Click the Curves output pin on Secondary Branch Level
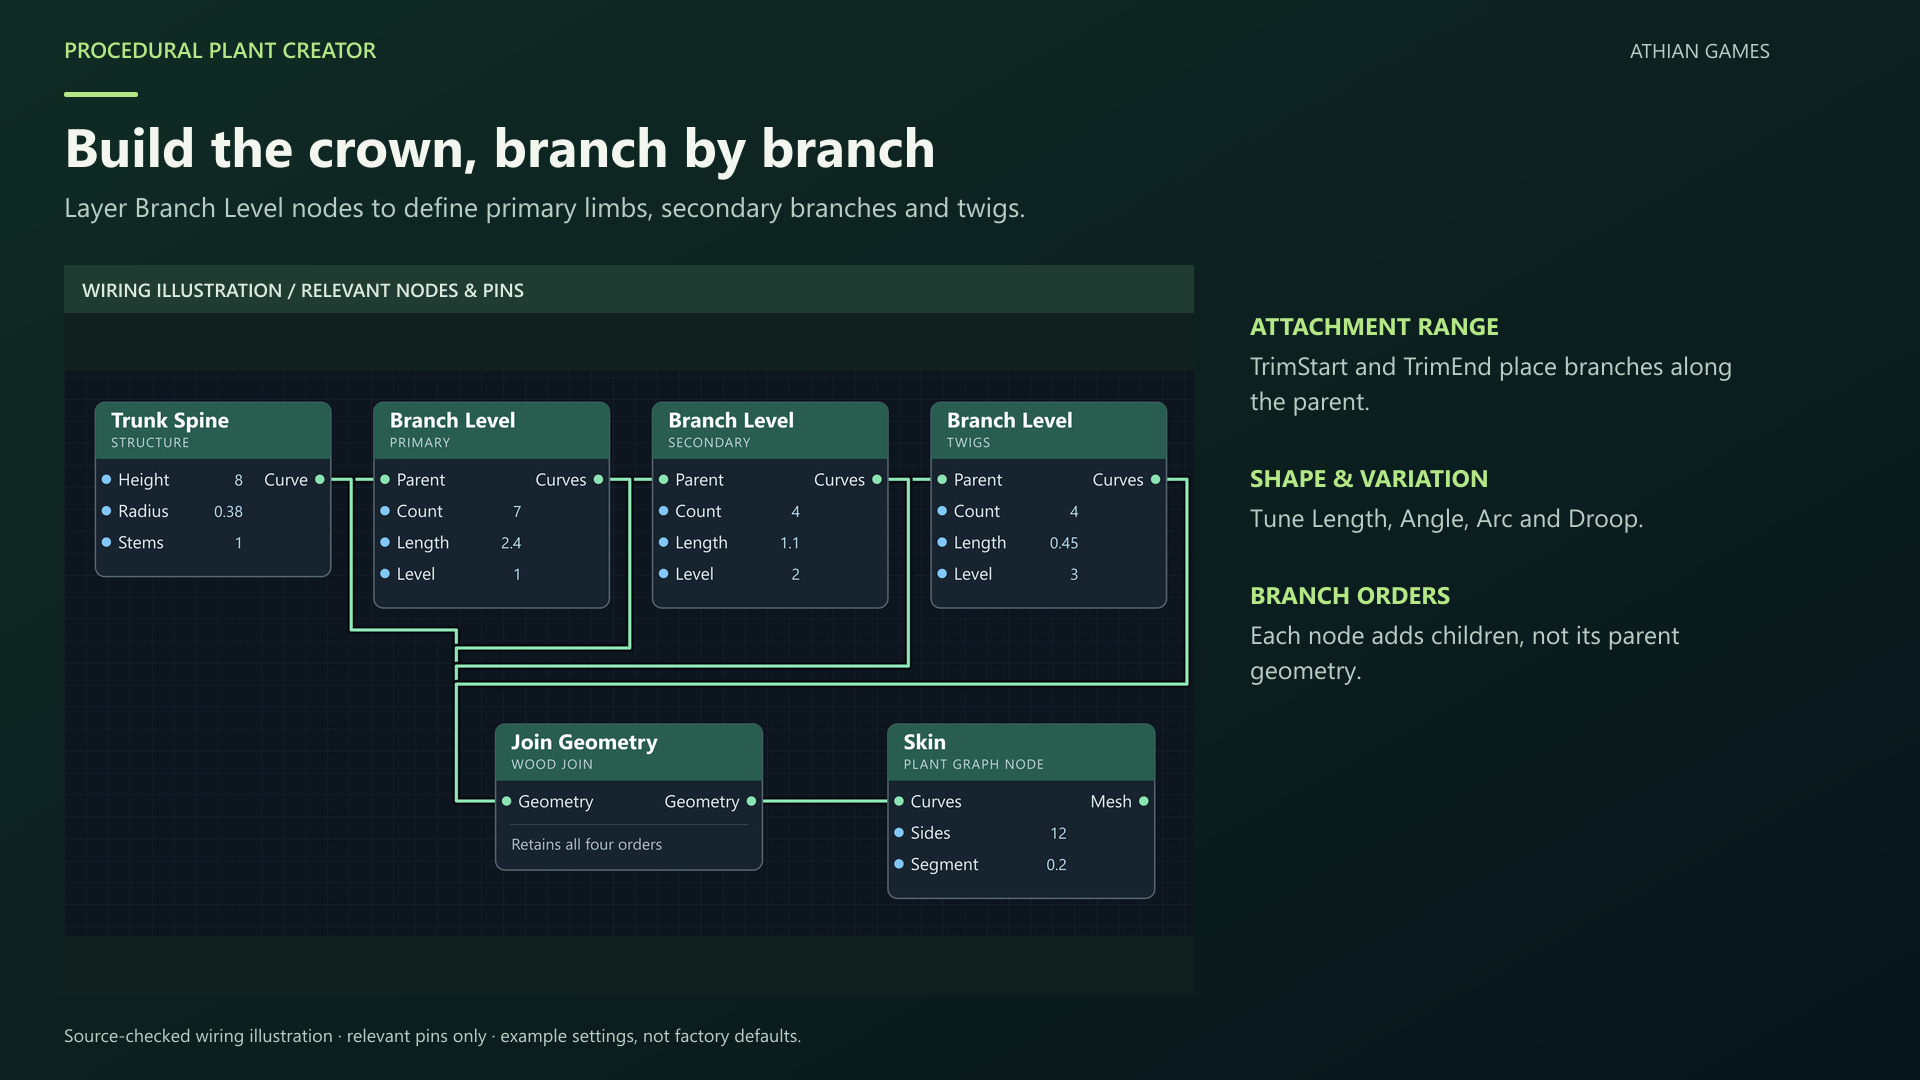The image size is (1920, 1080). [x=877, y=480]
